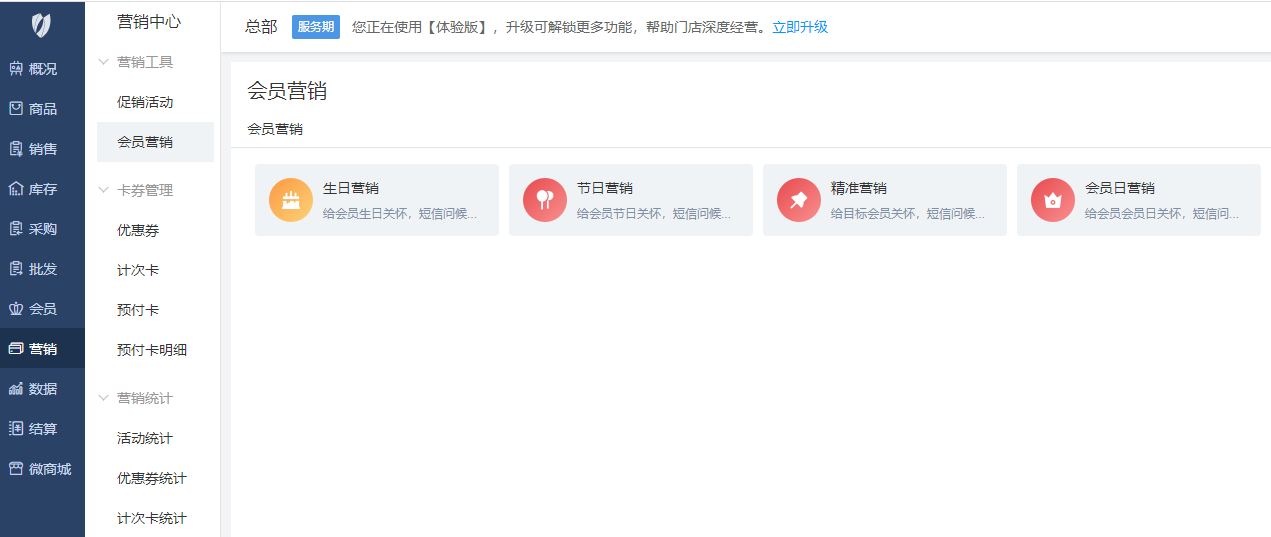This screenshot has width=1271, height=537.
Task: Click the 生日营销 birthday cake icon
Action: coord(291,200)
